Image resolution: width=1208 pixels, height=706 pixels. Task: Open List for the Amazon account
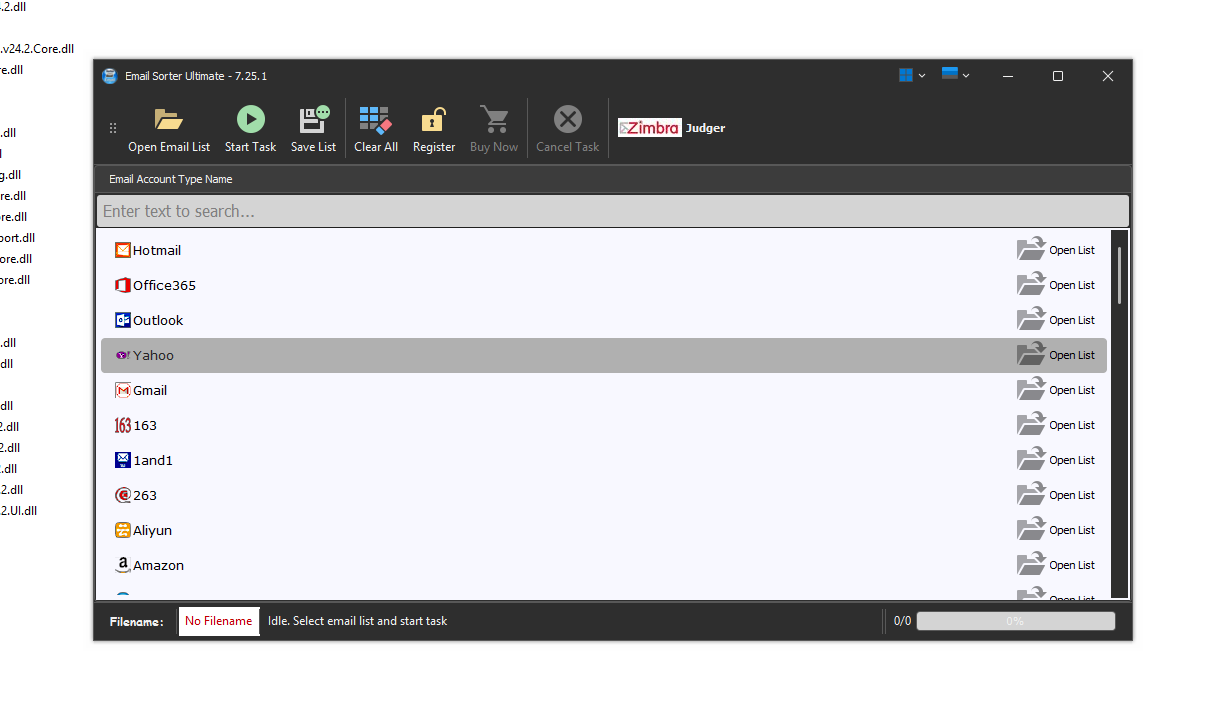pyautogui.click(x=1055, y=565)
